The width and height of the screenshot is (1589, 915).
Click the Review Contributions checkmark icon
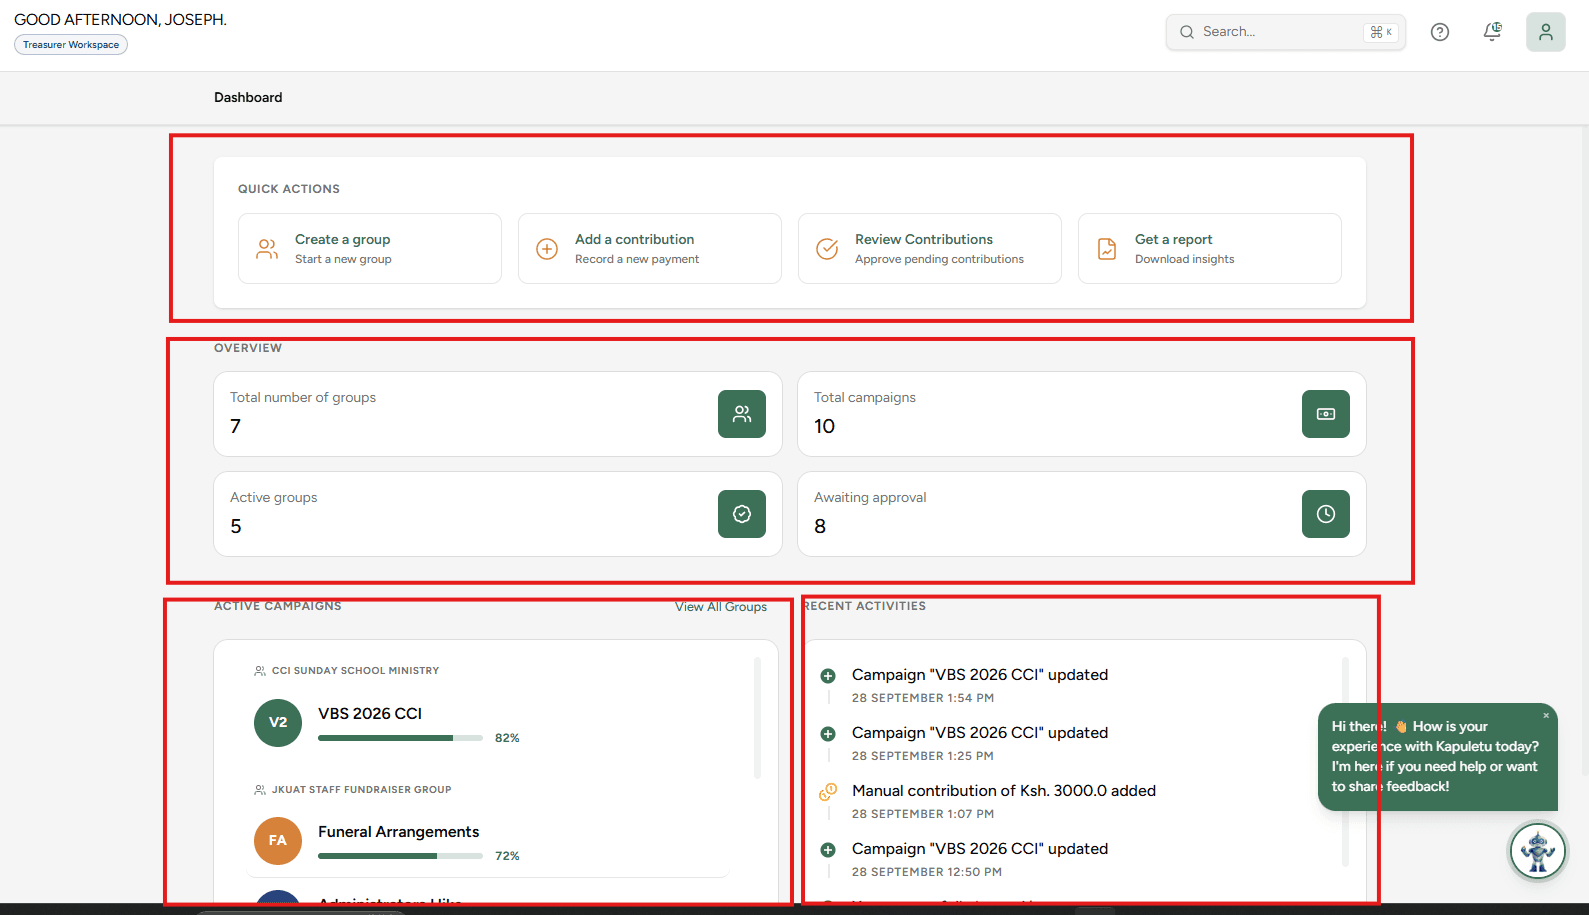[827, 249]
